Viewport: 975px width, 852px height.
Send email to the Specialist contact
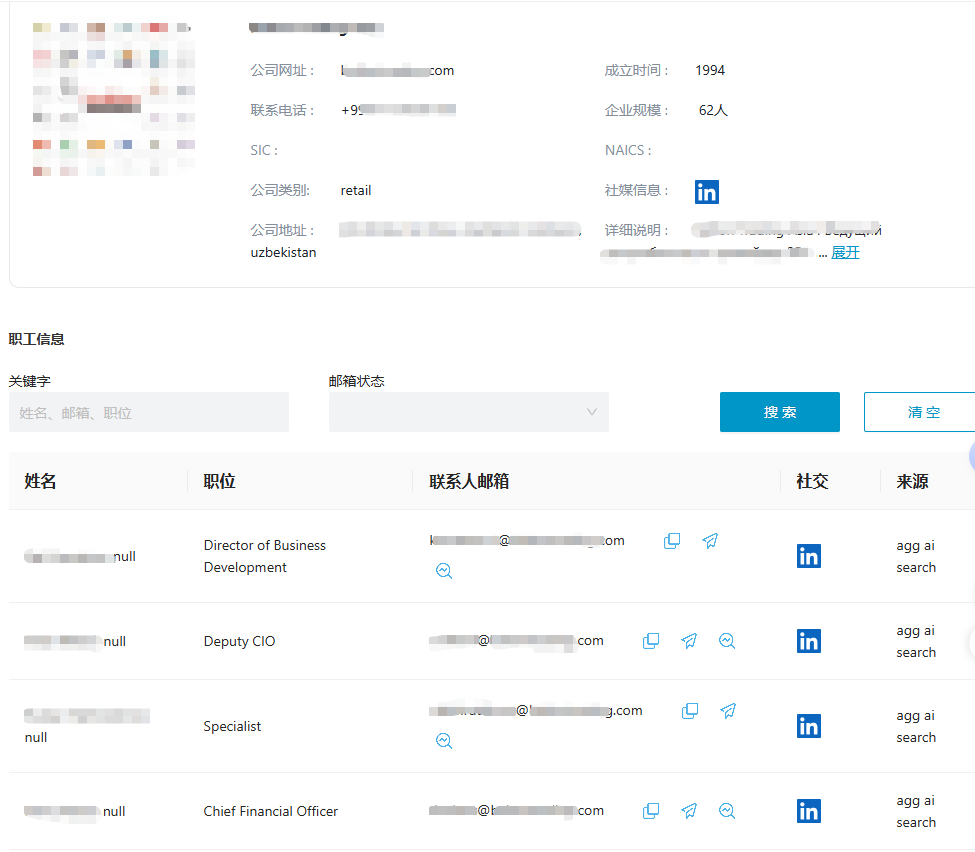[x=728, y=711]
